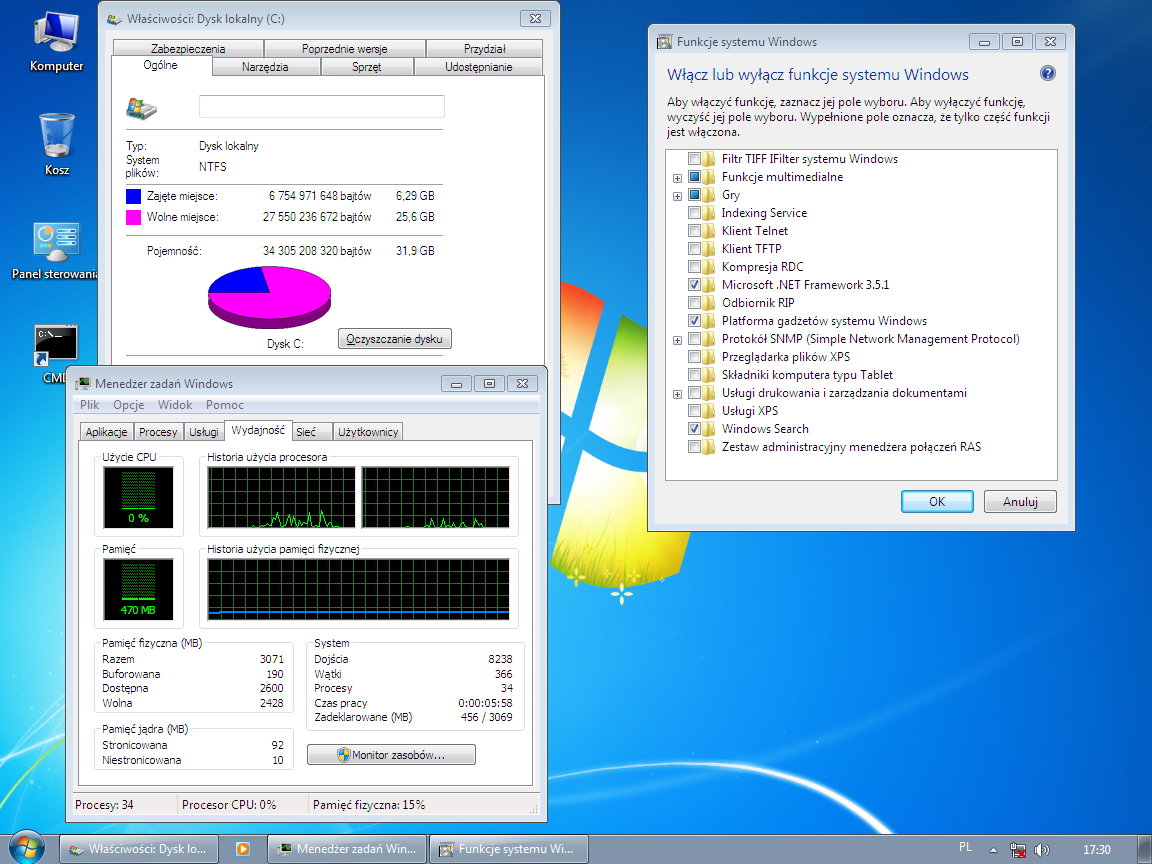
Task: Enable the Klient Telnet checkbox
Action: [695, 231]
